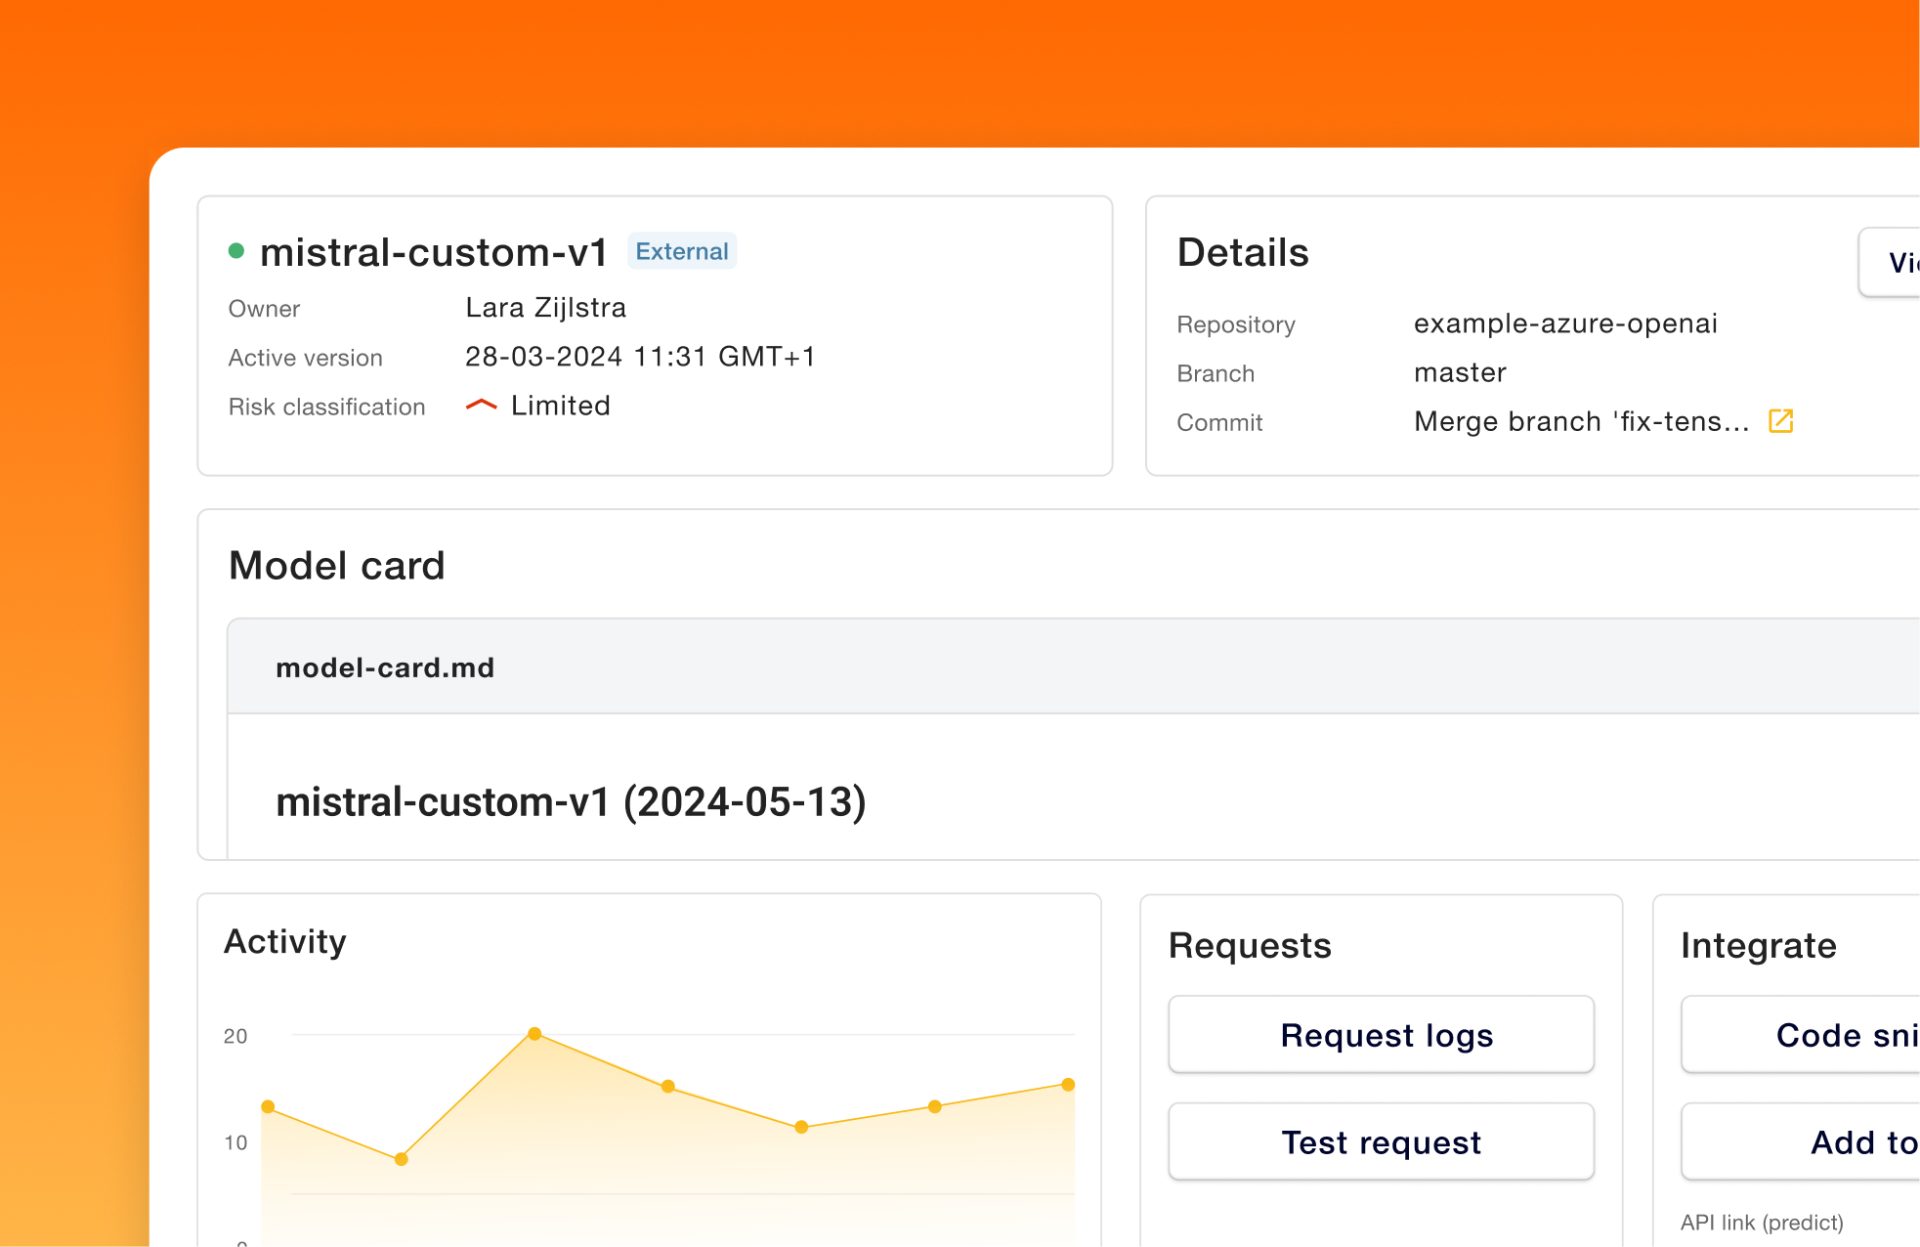Click the Activity section heading
1920x1247 pixels.
pos(285,941)
